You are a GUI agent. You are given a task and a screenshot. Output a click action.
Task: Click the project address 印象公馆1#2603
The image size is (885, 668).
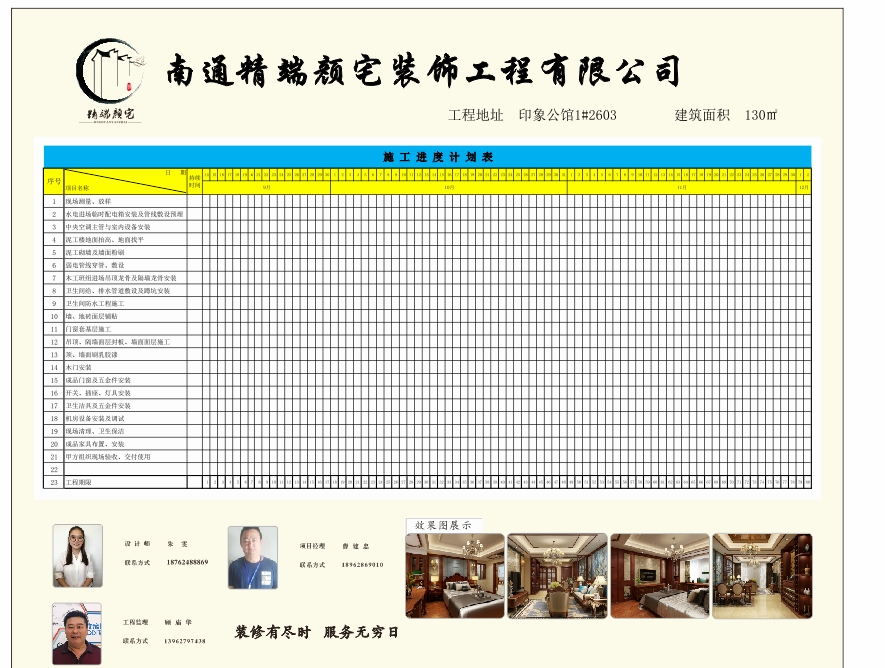tap(567, 115)
